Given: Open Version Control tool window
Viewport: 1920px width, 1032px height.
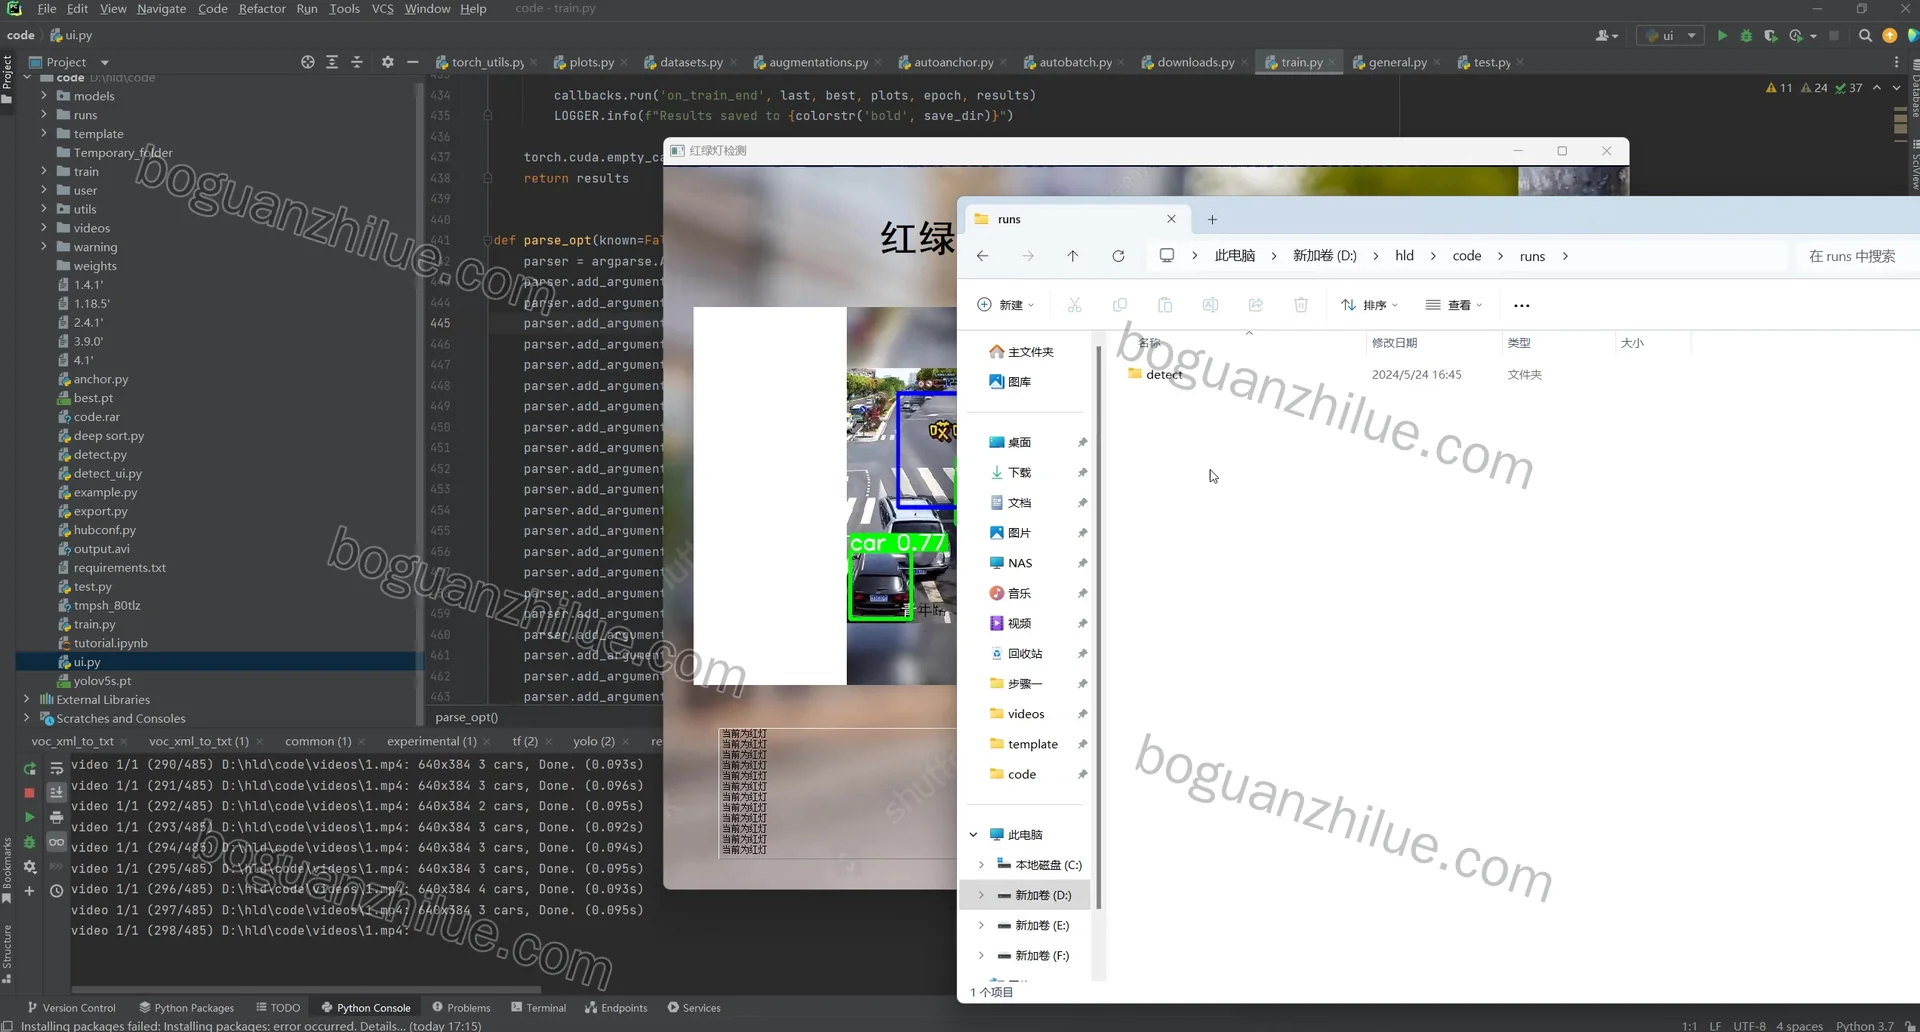Looking at the screenshot, I should (72, 1008).
